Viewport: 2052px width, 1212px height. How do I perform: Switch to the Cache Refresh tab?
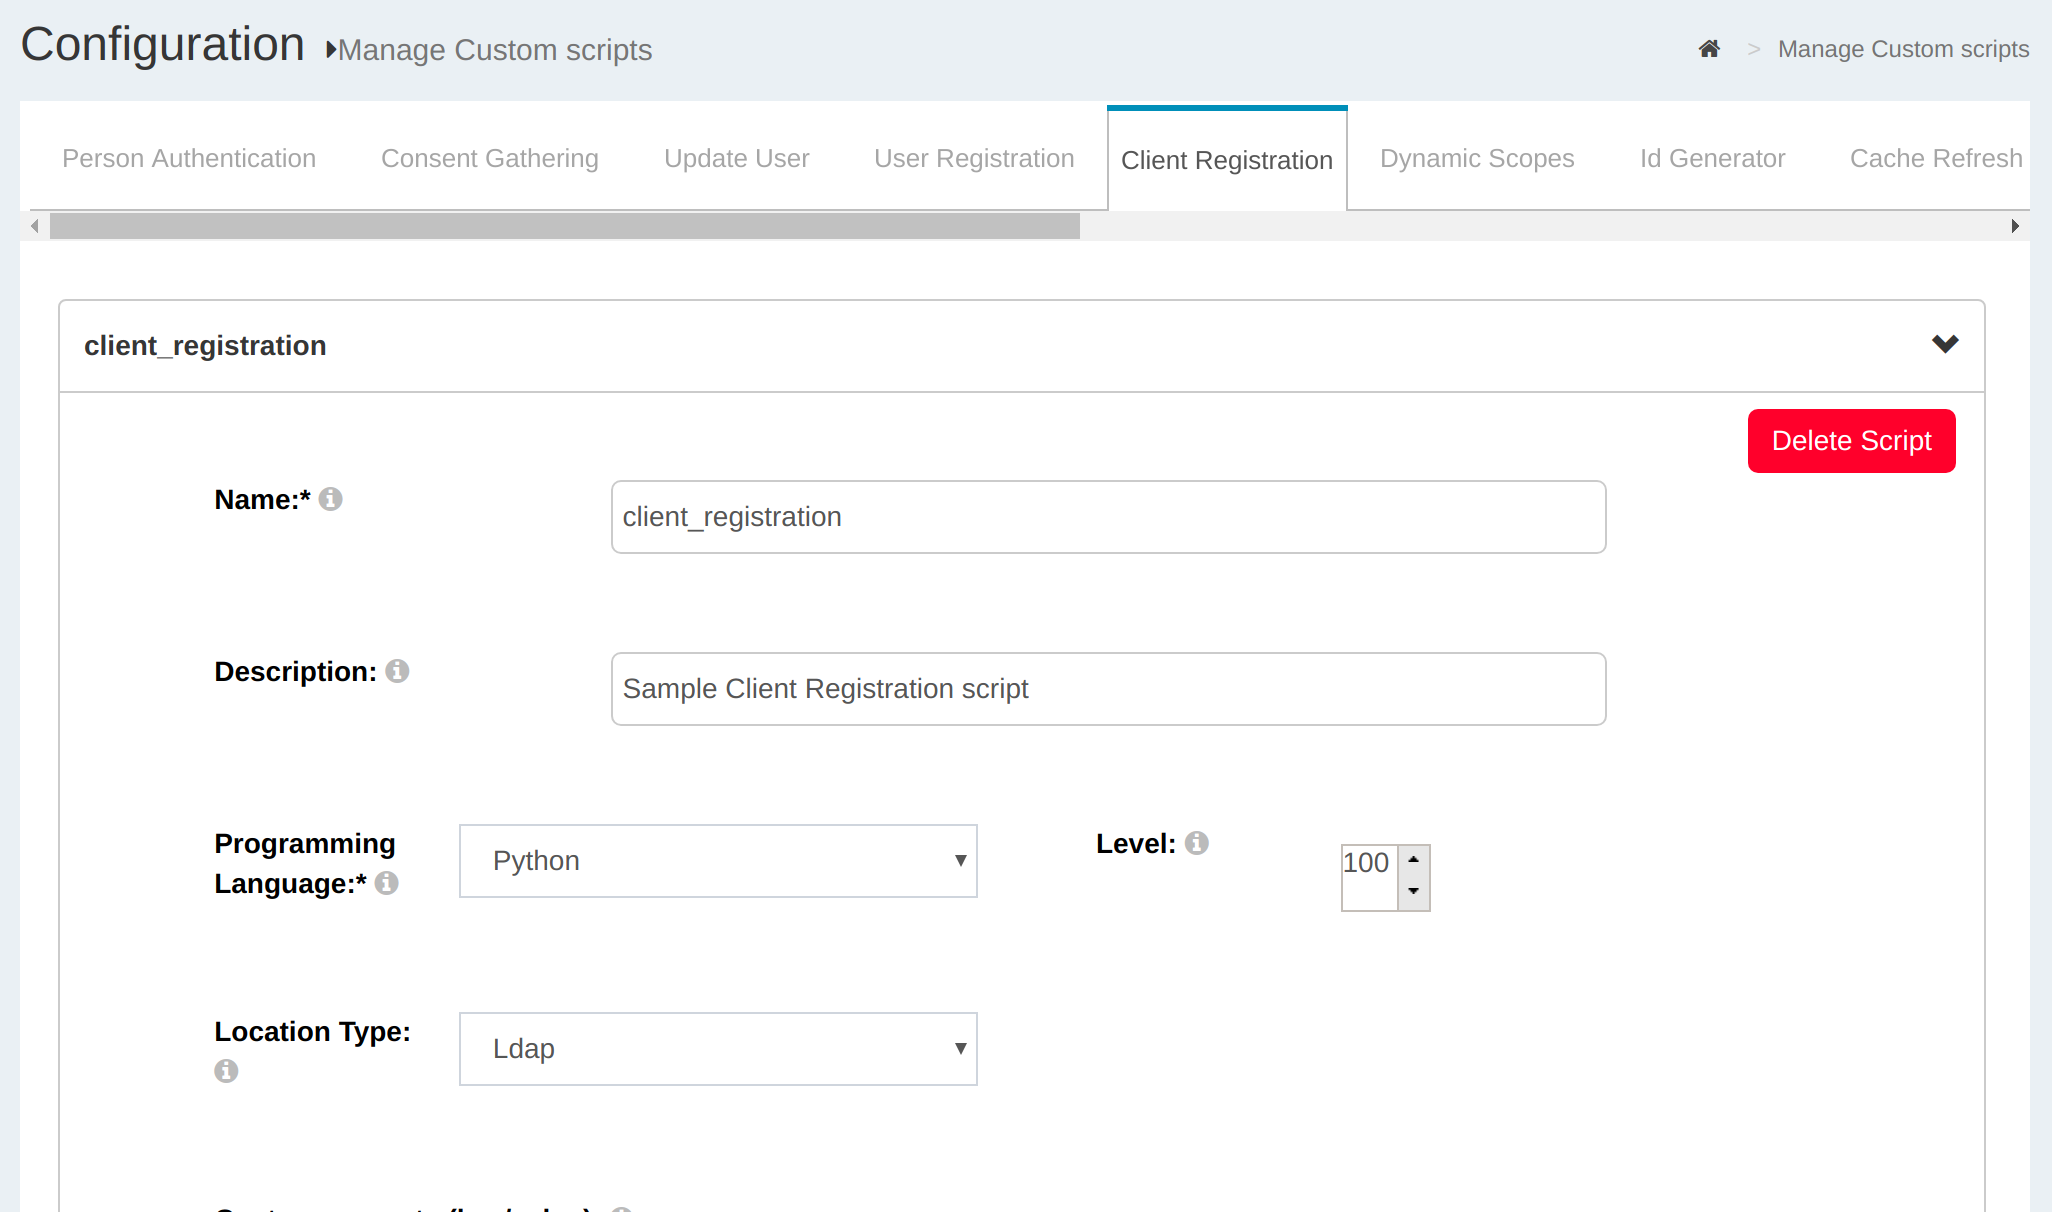1936,158
